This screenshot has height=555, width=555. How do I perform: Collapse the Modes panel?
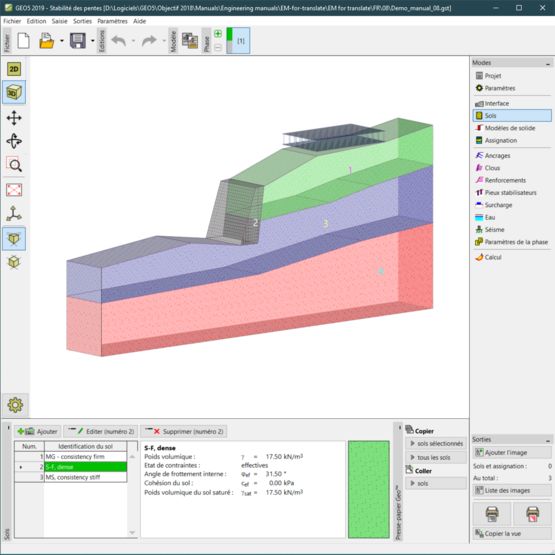click(548, 63)
